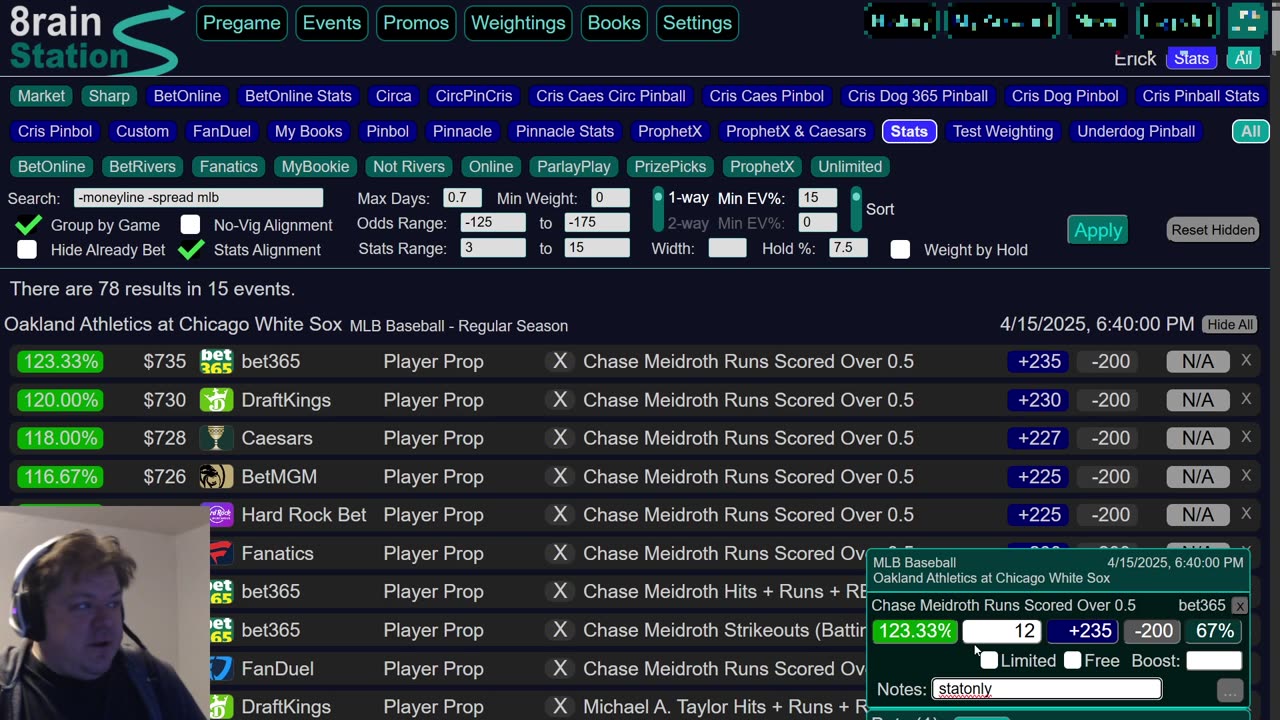Click the green 123.33% badge in first row
Screen dimensions: 1280x720
click(x=61, y=361)
